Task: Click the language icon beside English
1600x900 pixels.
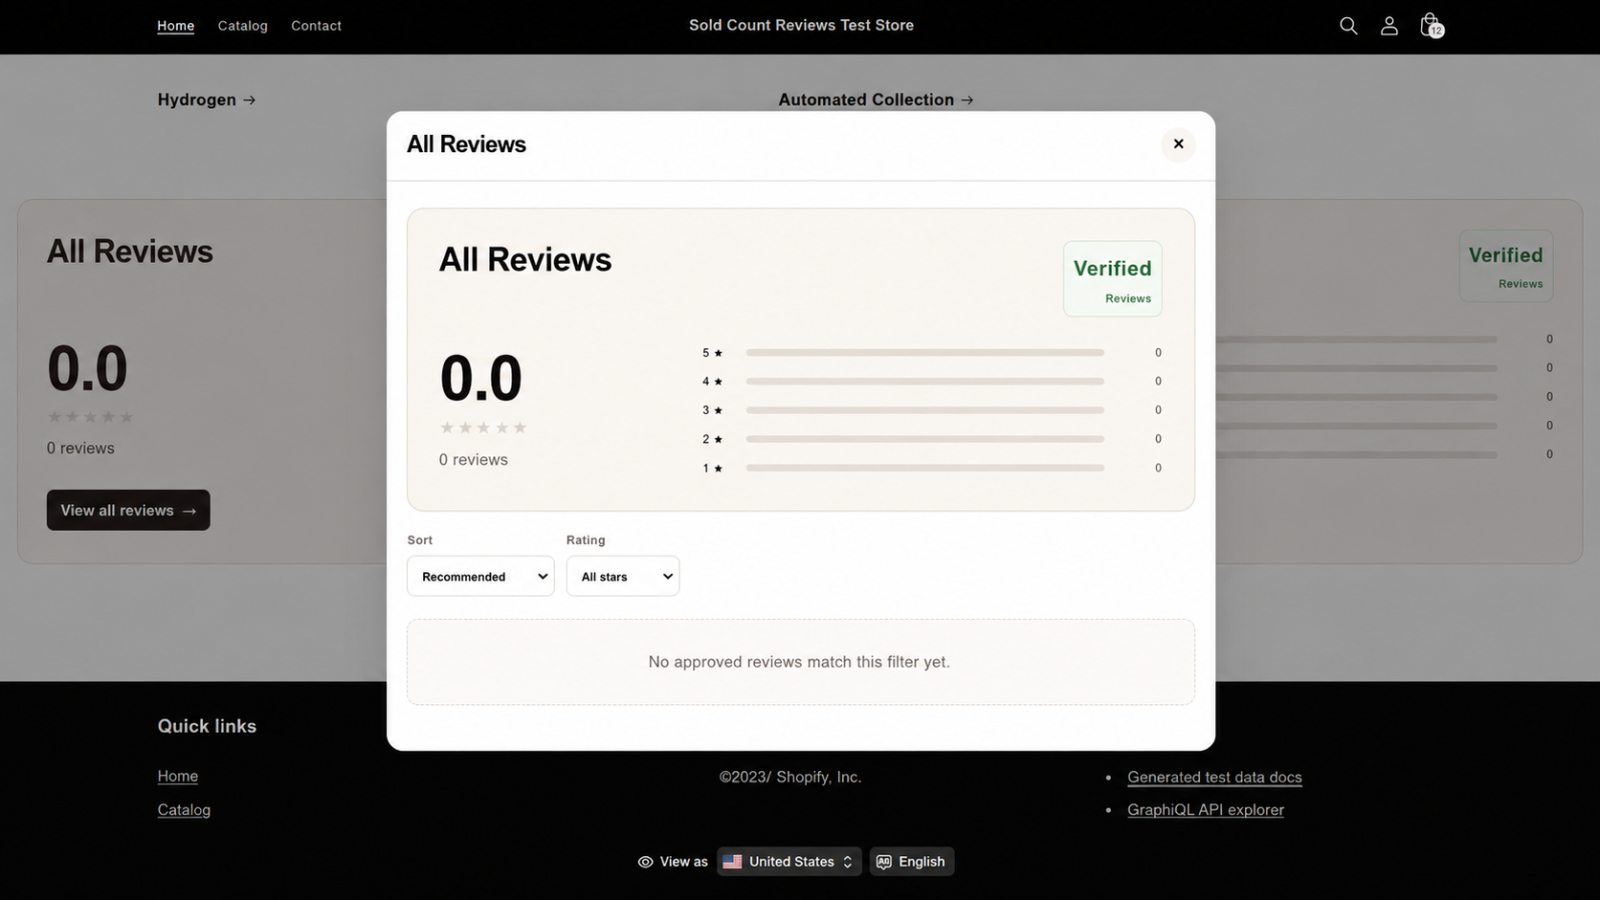Action: 884,862
